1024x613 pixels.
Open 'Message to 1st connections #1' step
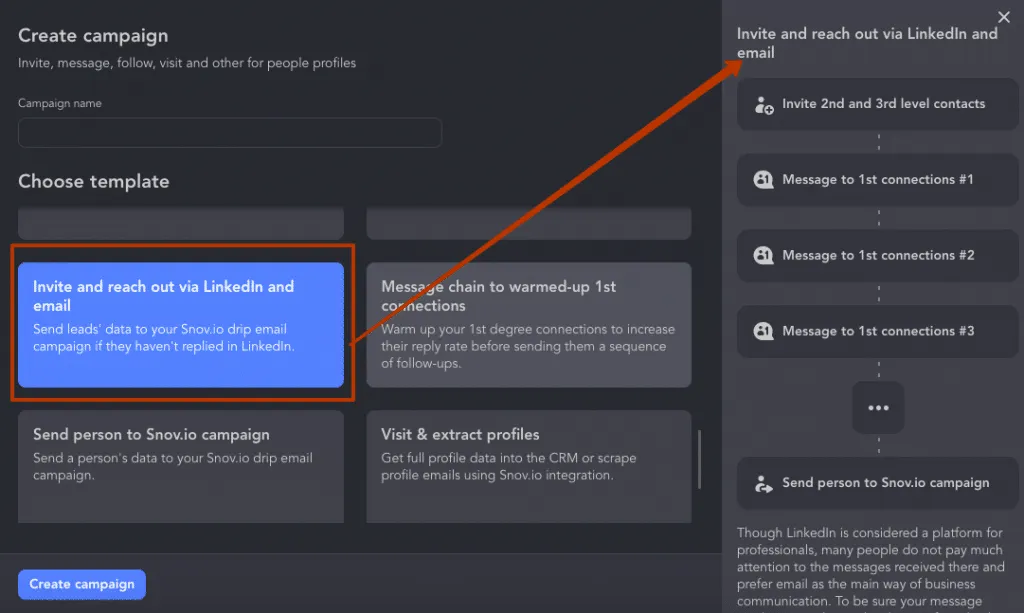(x=878, y=180)
